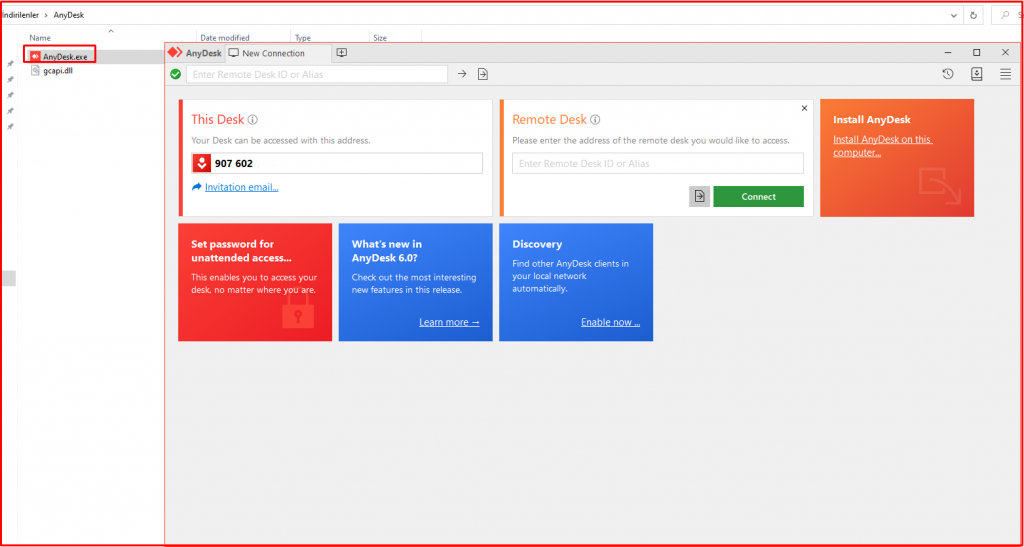Open the address book icon in the toolbar
The height and width of the screenshot is (547, 1024).
pyautogui.click(x=977, y=74)
